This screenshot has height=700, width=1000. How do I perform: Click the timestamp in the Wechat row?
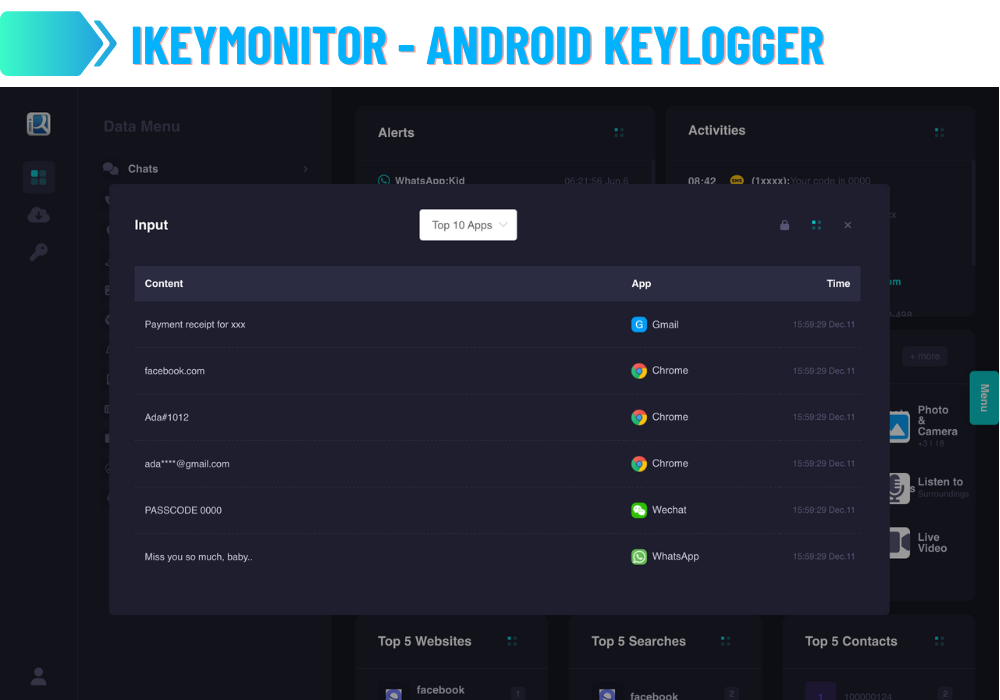(x=823, y=510)
